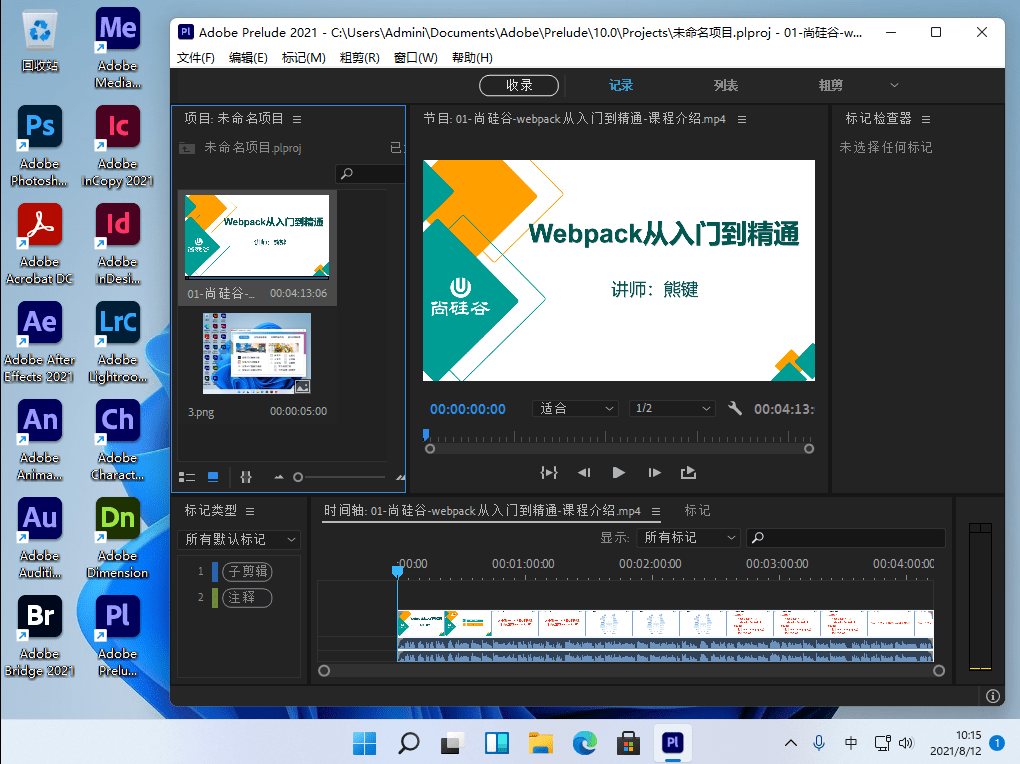Image resolution: width=1020 pixels, height=764 pixels.
Task: Open the 适合 zoom level dropdown
Action: (578, 409)
